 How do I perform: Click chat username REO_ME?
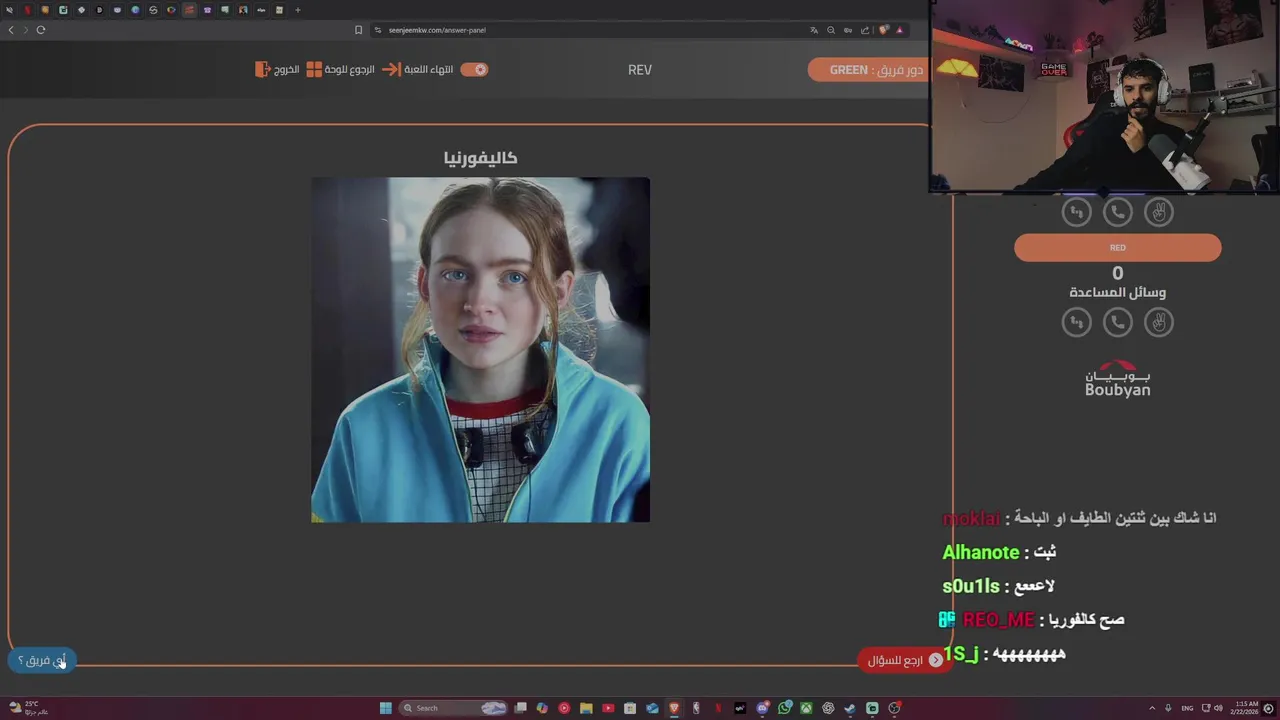pos(998,620)
